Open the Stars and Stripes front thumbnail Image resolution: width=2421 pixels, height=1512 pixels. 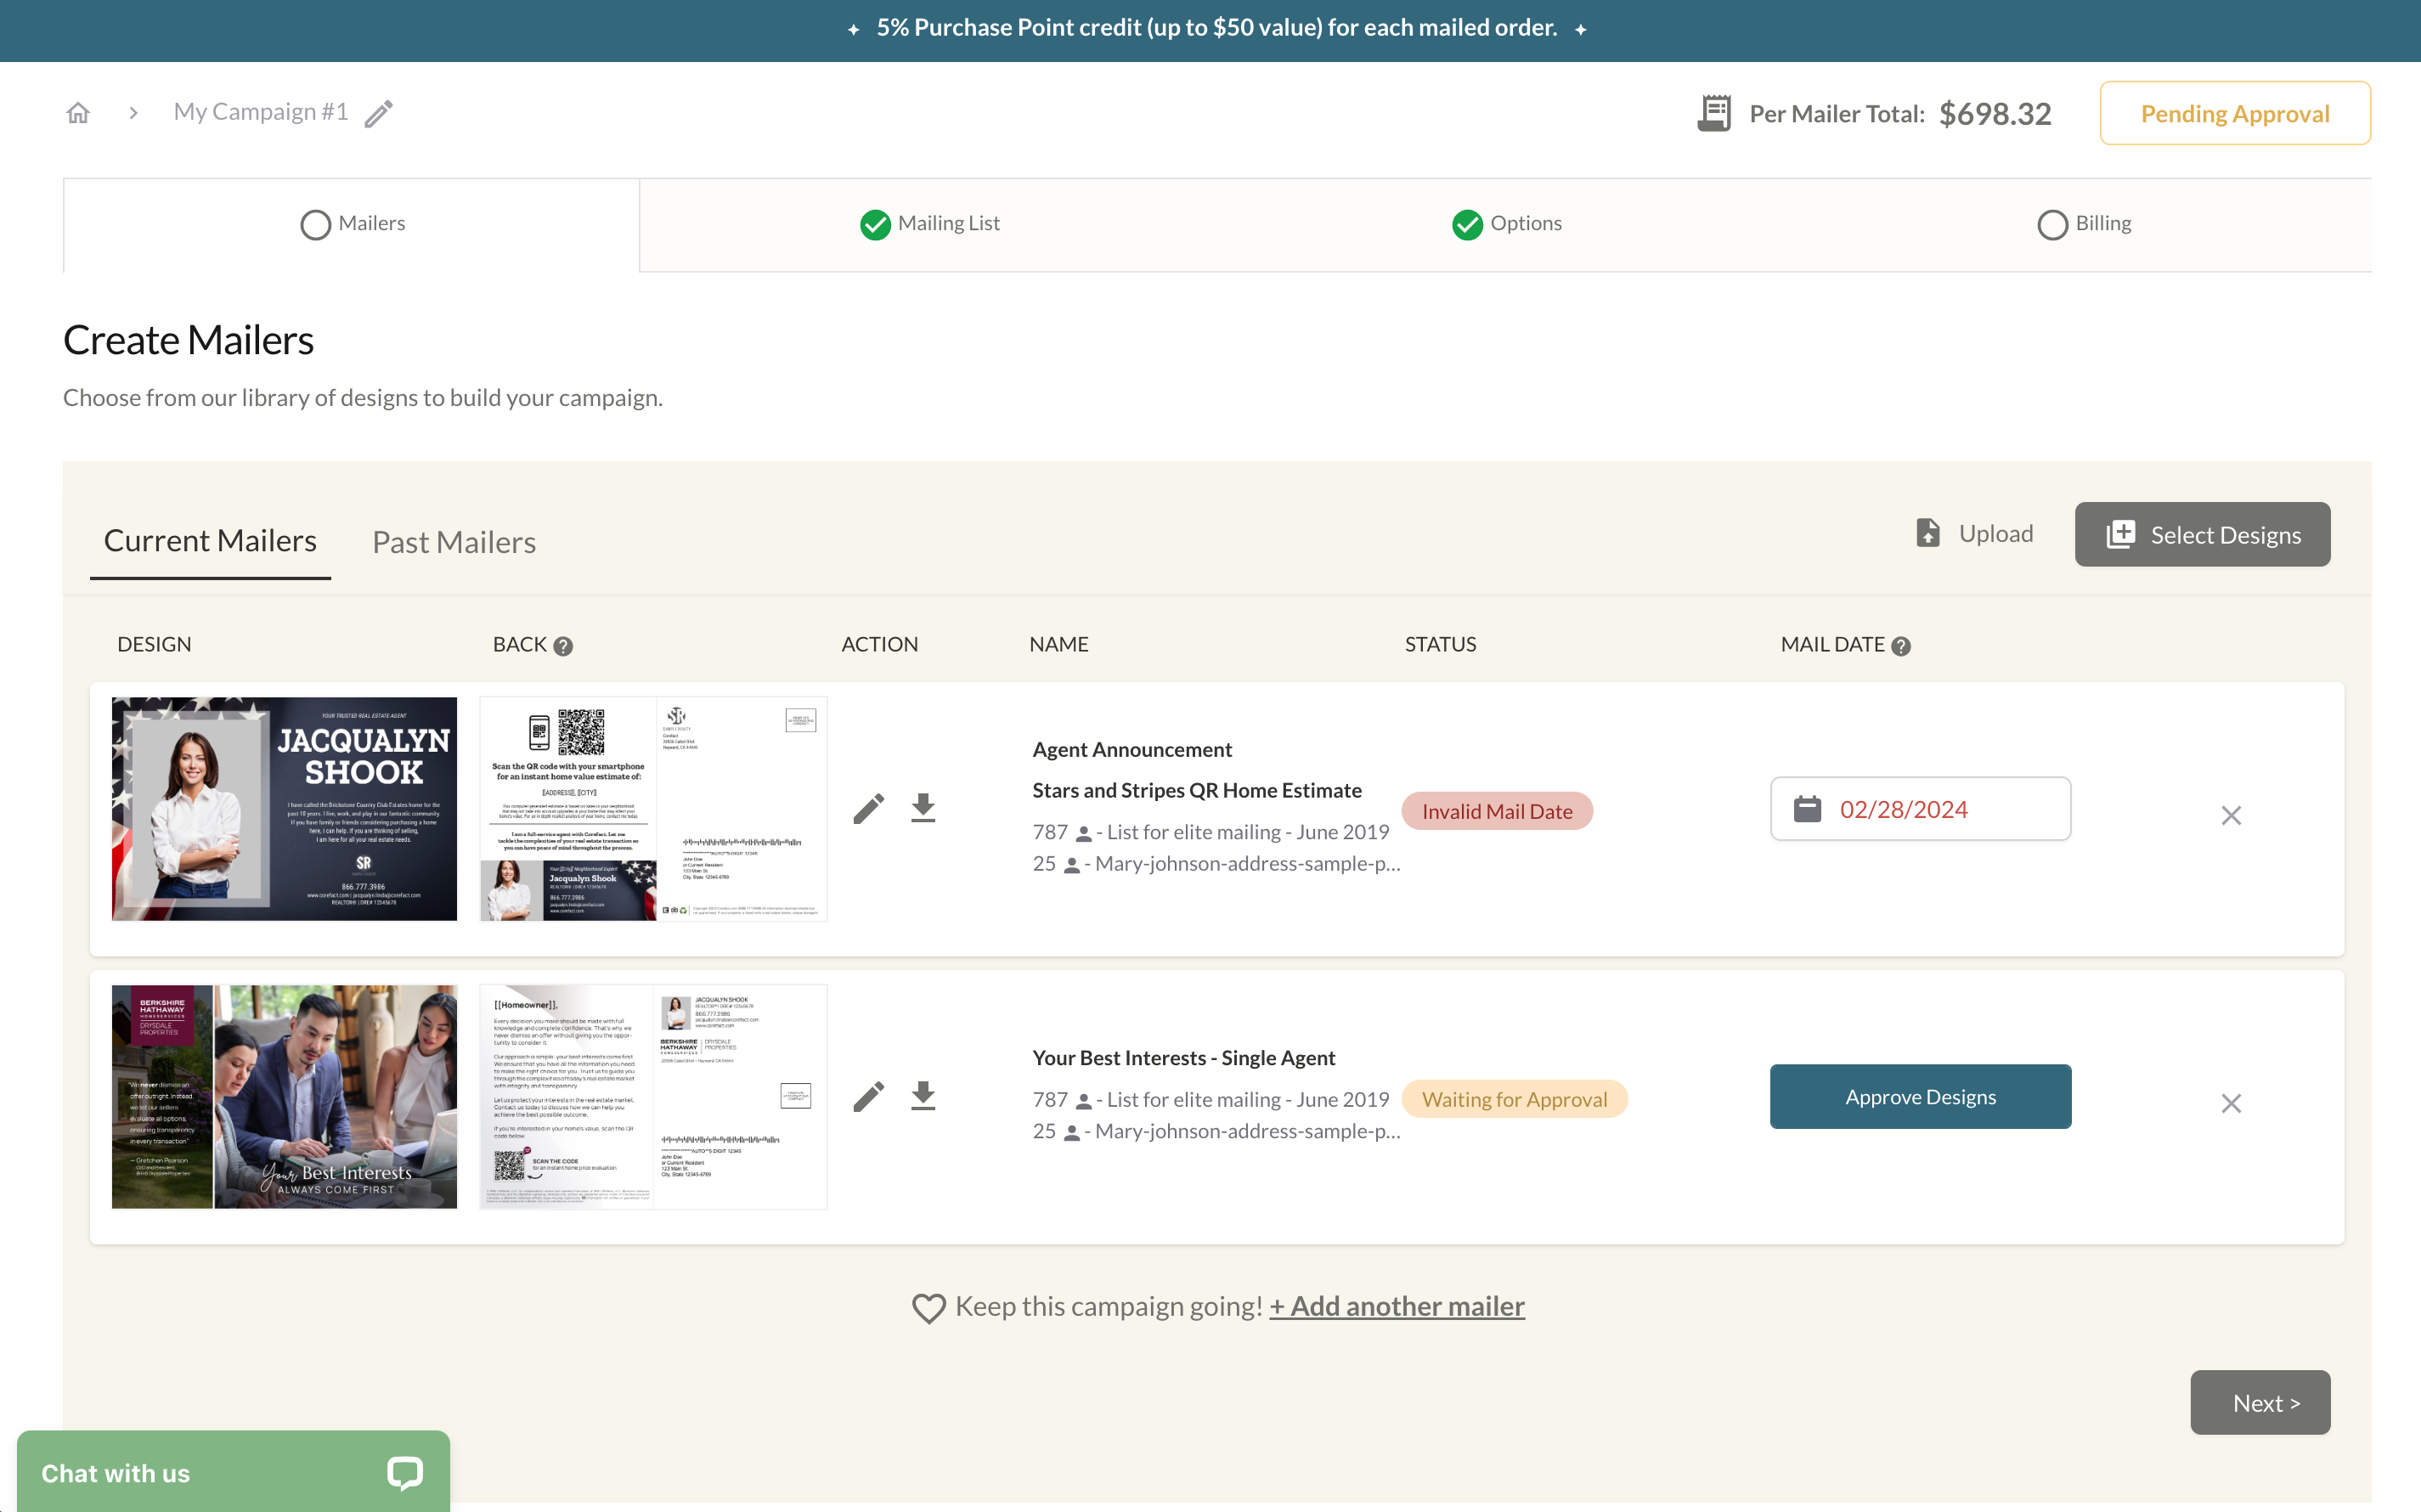(284, 808)
